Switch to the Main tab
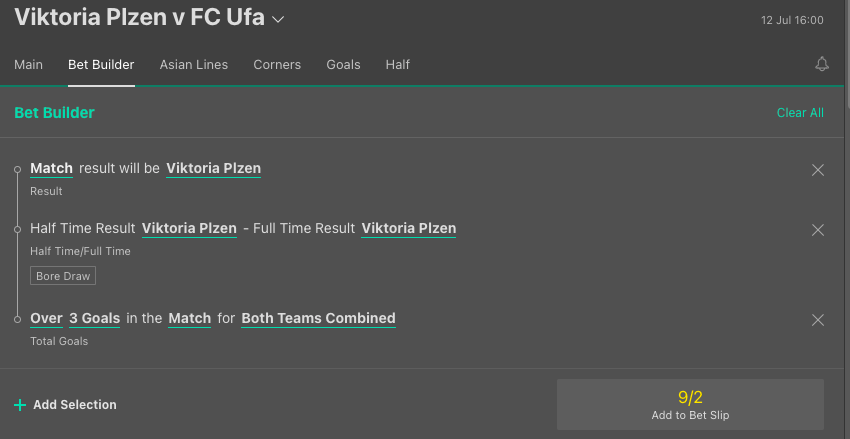 click(x=28, y=64)
